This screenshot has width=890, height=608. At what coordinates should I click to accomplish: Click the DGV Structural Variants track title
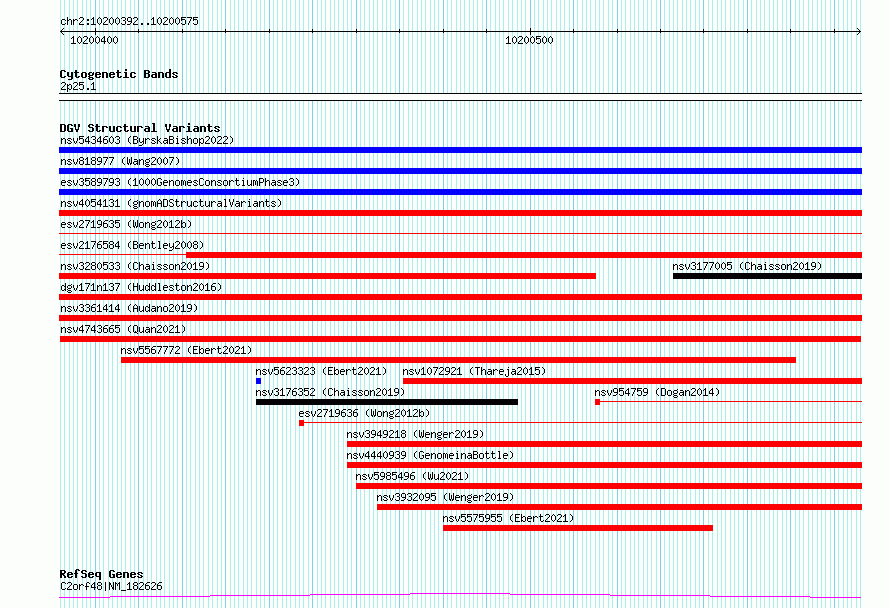point(140,128)
